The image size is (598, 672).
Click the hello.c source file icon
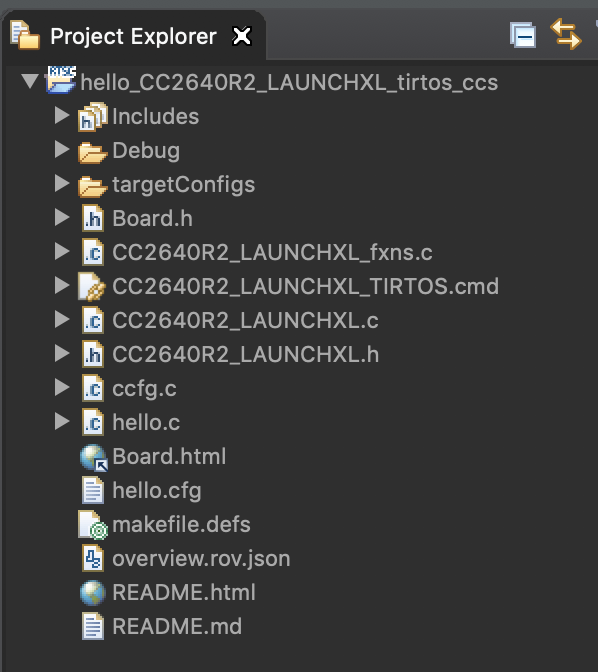coord(93,422)
